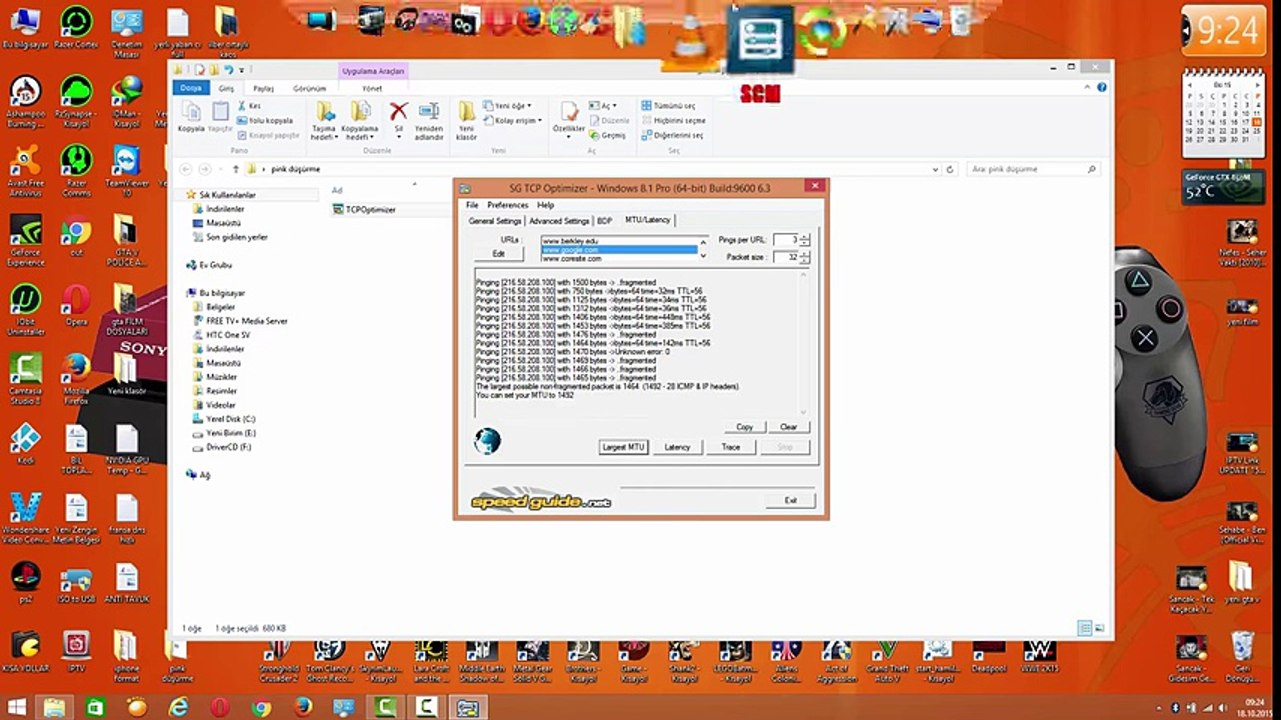Copy the ping results with Copy button
1281x720 pixels.
[x=744, y=427]
